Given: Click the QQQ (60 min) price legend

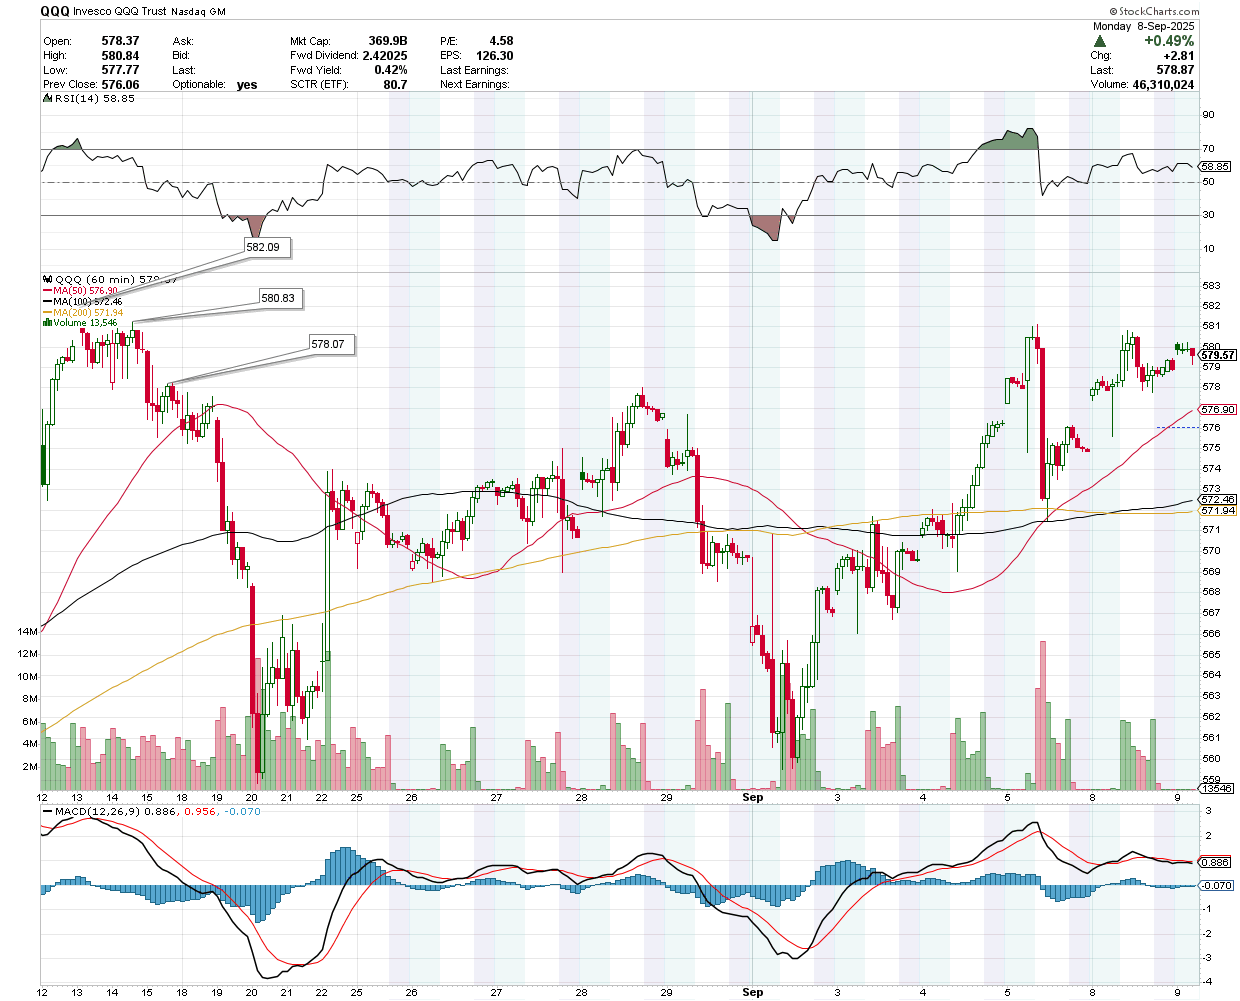Looking at the screenshot, I should pyautogui.click(x=110, y=279).
